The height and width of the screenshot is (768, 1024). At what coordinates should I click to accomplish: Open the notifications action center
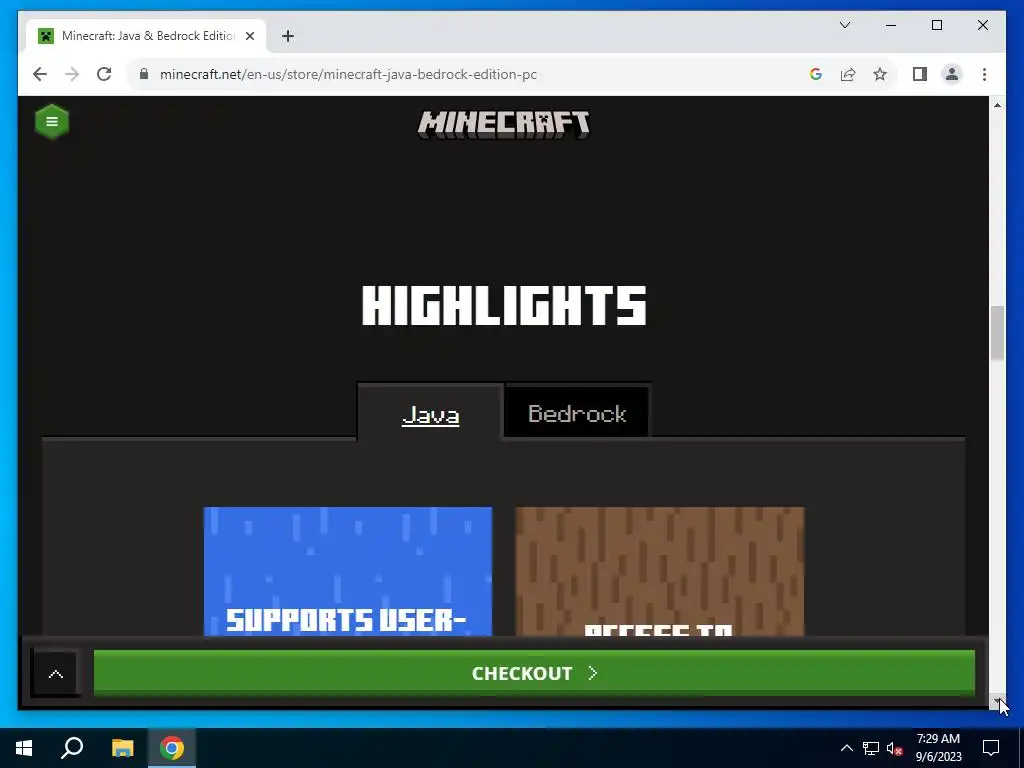991,748
